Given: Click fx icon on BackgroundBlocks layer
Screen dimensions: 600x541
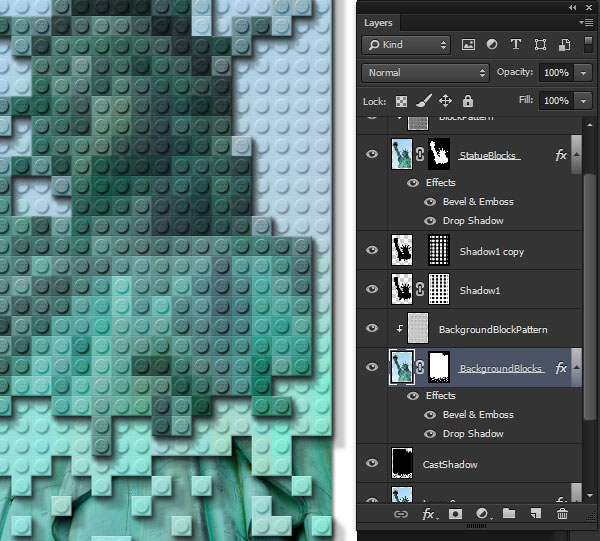Looking at the screenshot, I should tap(561, 368).
